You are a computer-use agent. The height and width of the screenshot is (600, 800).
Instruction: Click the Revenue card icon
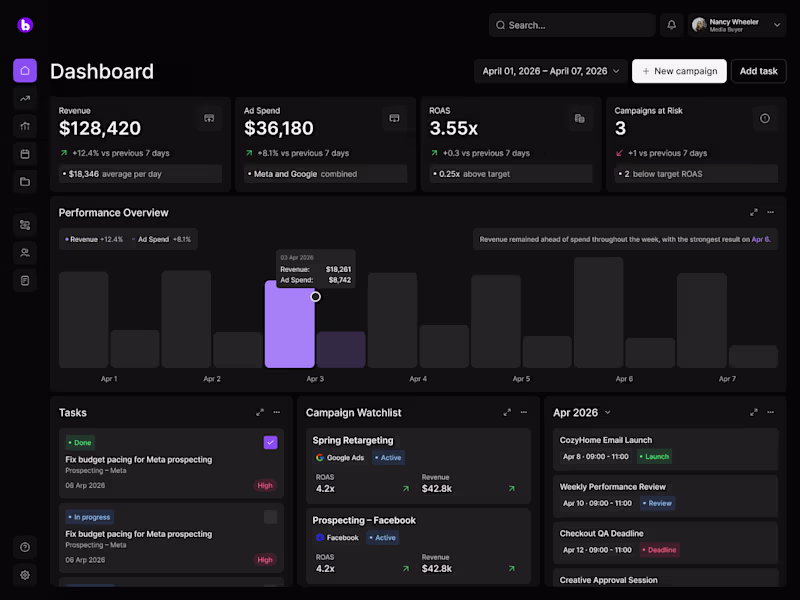[209, 118]
